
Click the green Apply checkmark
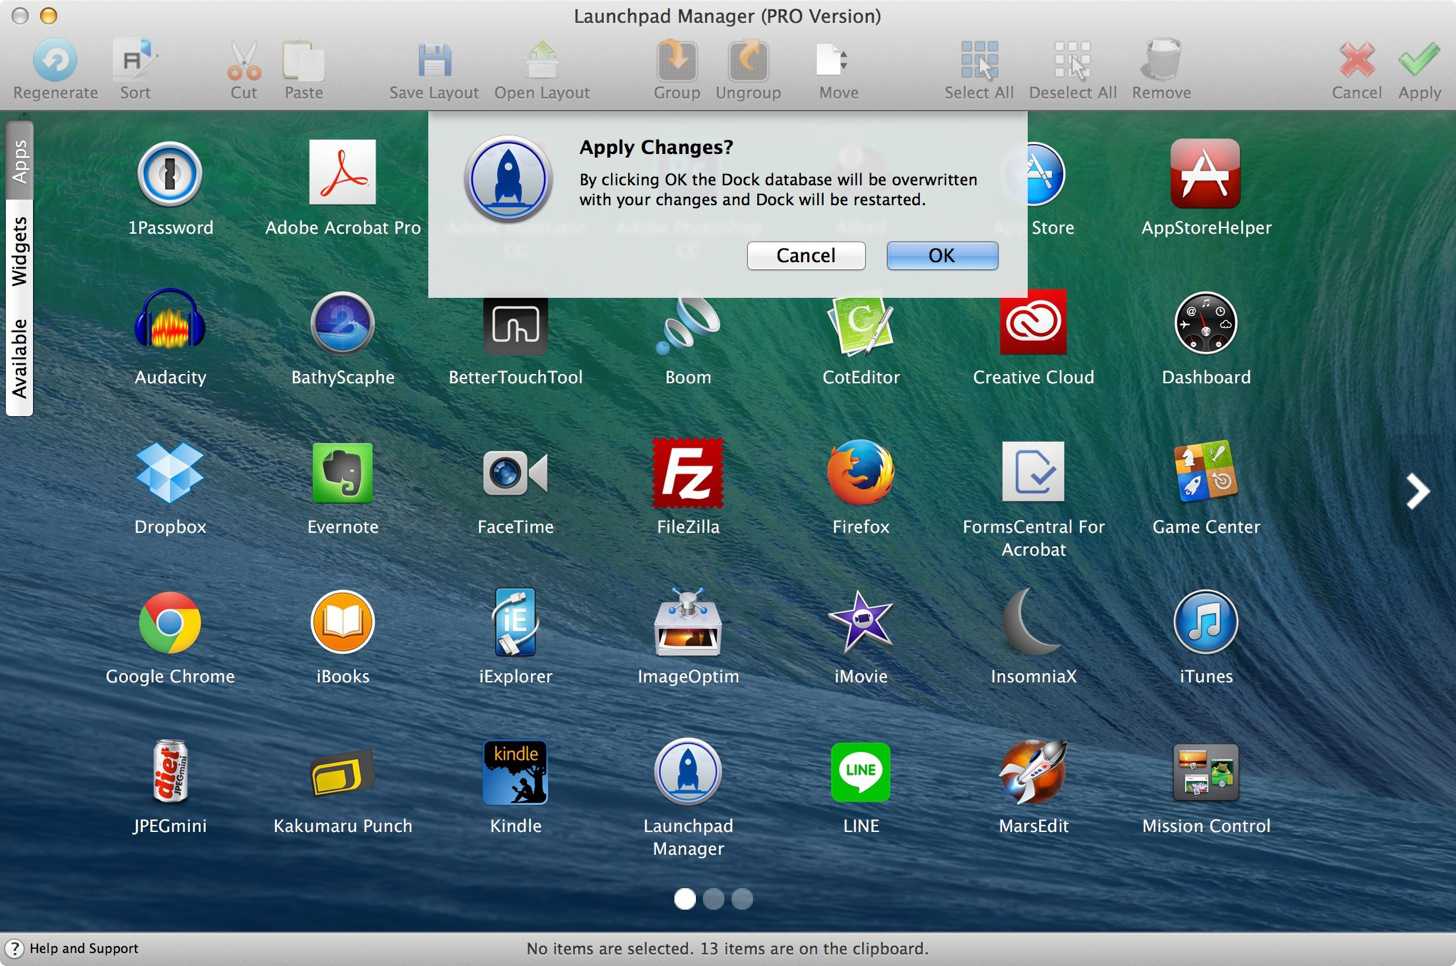(1419, 61)
